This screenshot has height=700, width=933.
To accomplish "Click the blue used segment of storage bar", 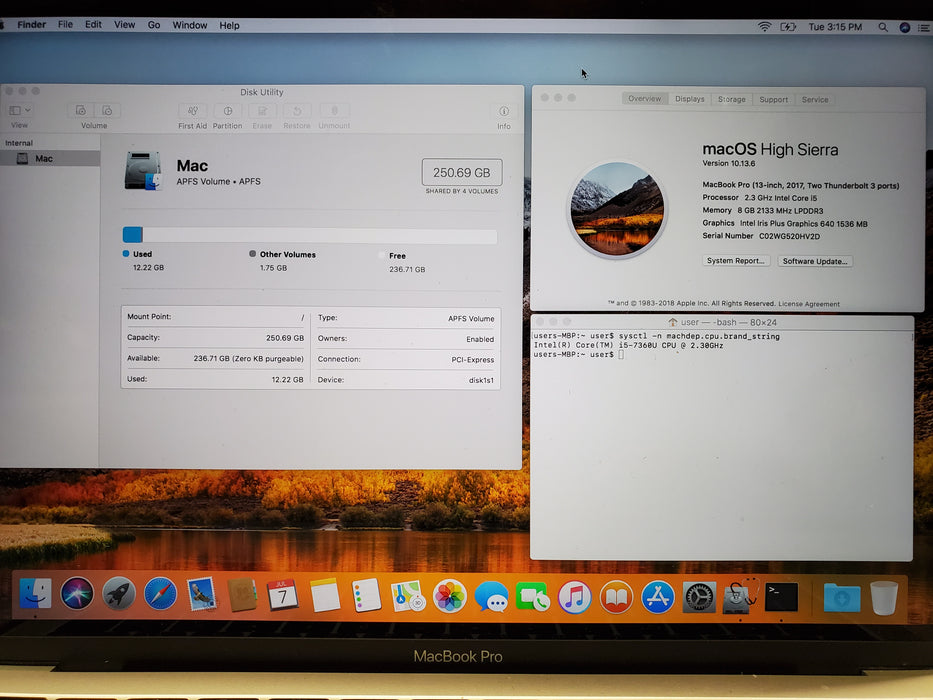I will [x=133, y=235].
